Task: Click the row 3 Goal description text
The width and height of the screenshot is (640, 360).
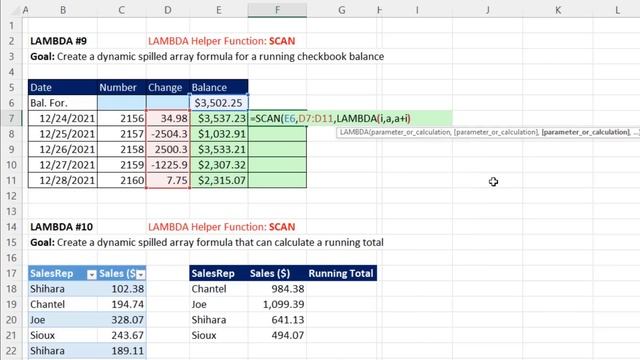Action: pyautogui.click(x=207, y=56)
